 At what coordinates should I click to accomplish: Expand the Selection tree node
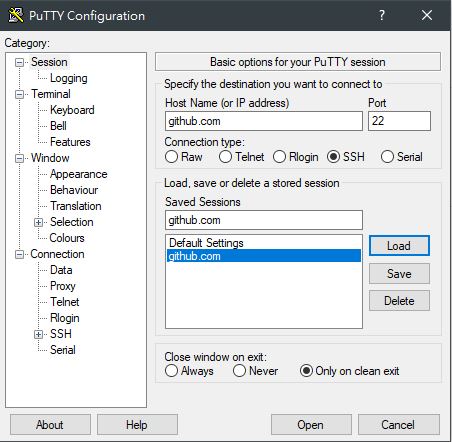click(x=39, y=222)
